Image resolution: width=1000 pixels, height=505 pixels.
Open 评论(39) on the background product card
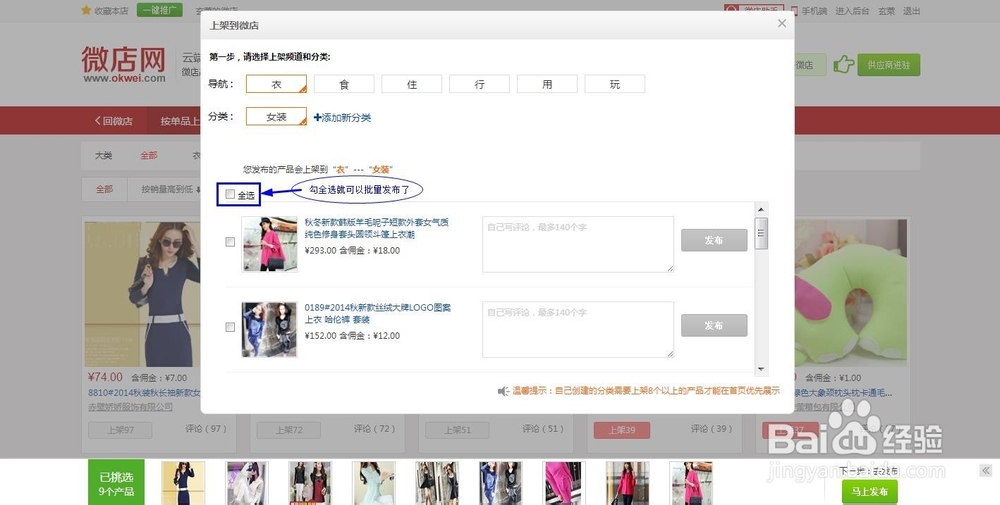click(x=711, y=428)
